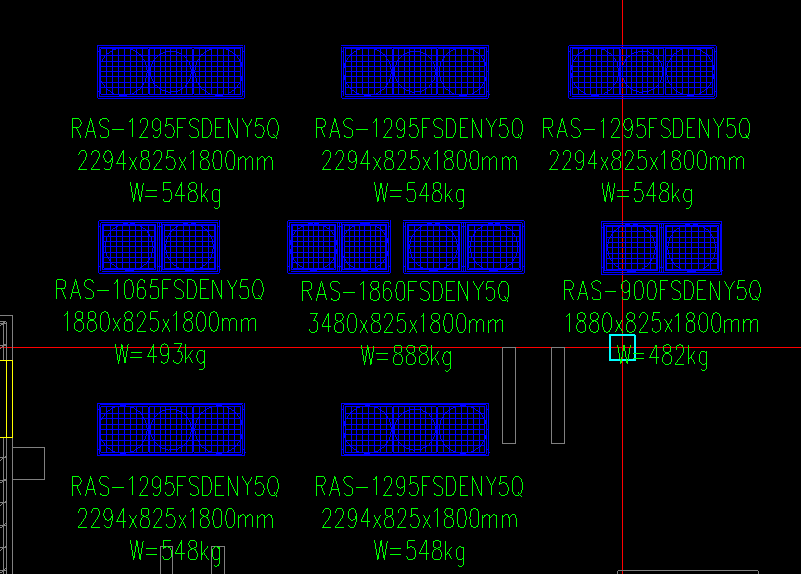Select the tall gray rectangle nearest W=482kg
The height and width of the screenshot is (574, 801).
558,395
